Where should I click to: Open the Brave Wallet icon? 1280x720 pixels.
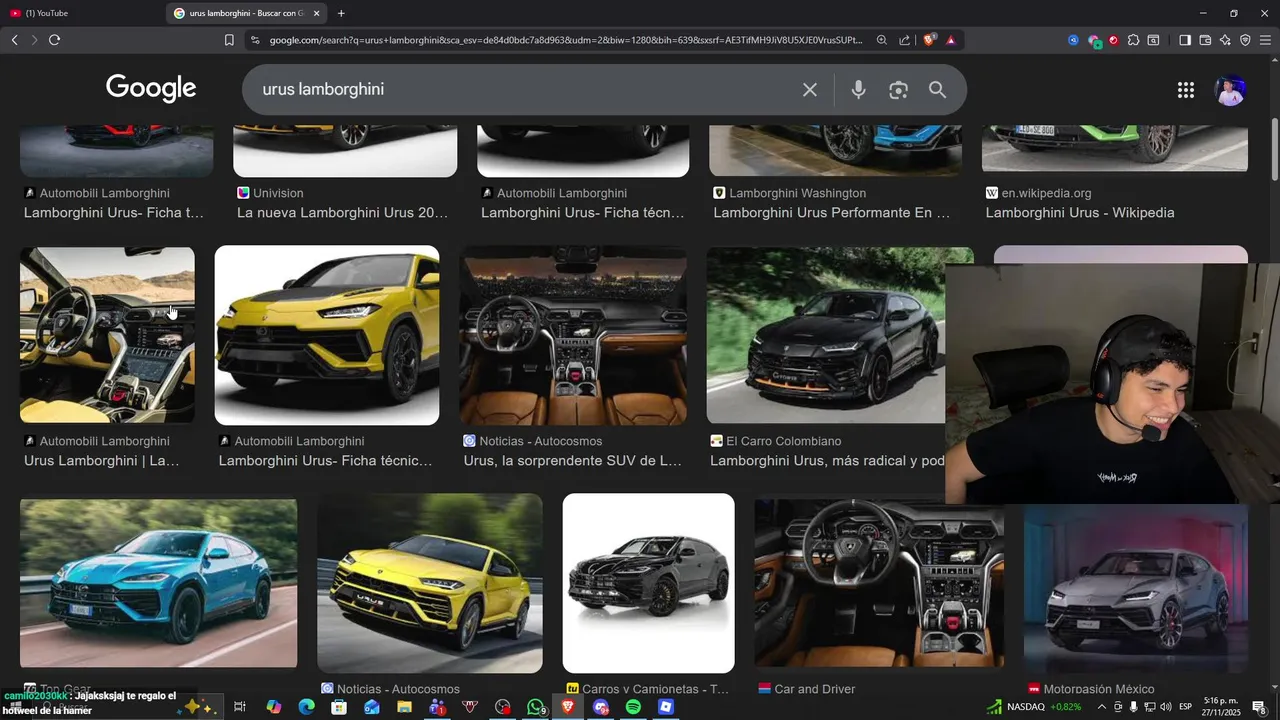(1205, 40)
